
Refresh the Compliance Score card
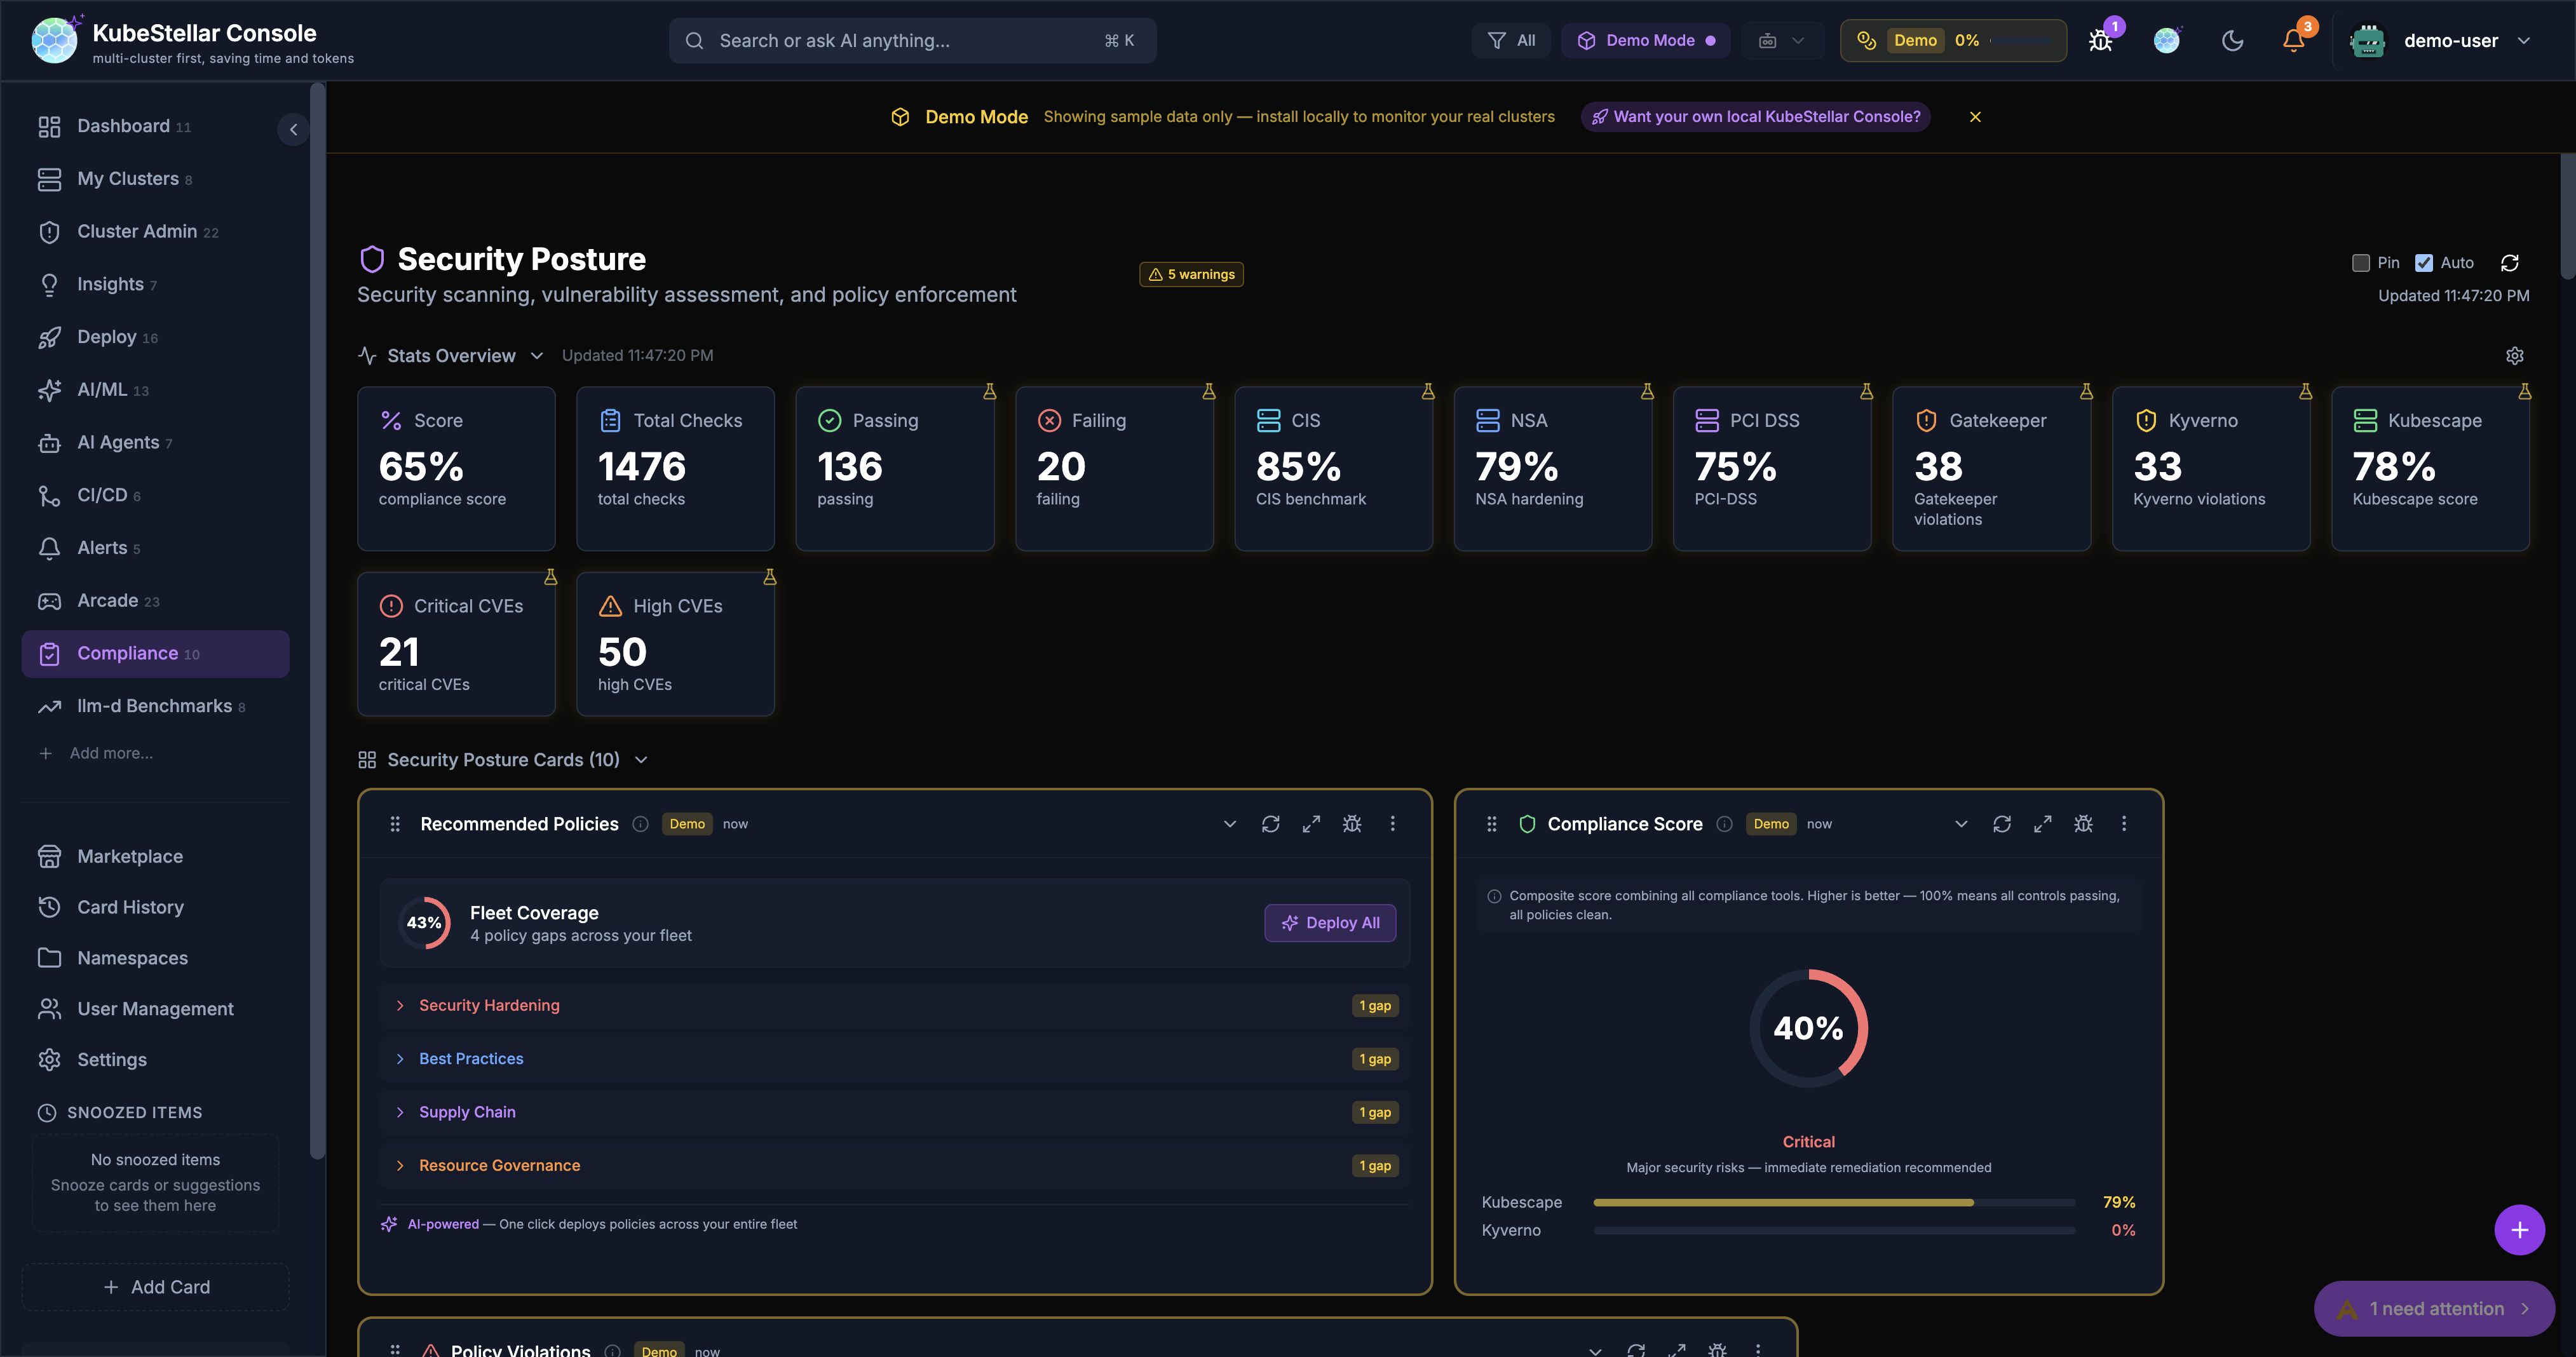(2003, 824)
